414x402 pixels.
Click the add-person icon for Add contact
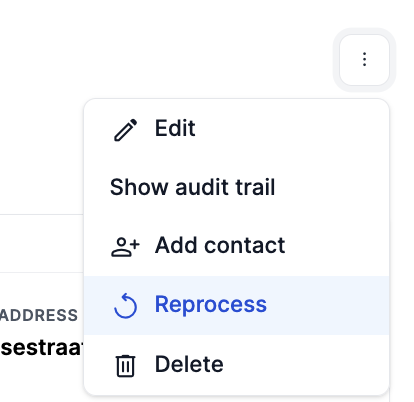(x=125, y=247)
